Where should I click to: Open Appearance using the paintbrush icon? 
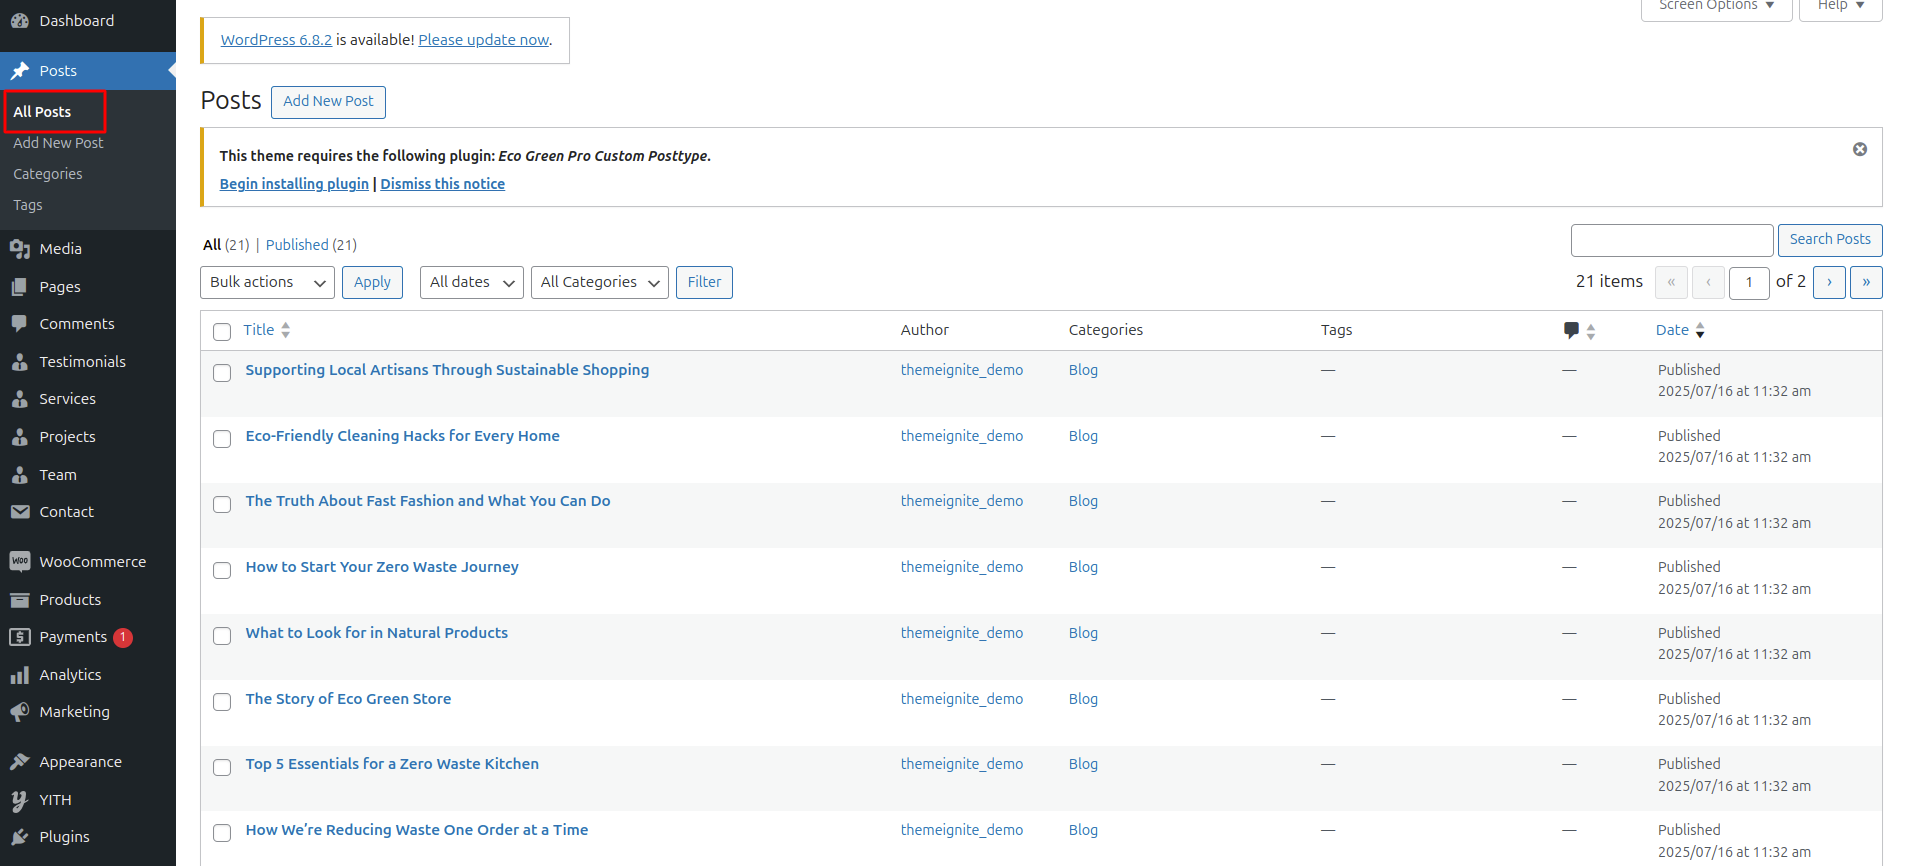20,762
